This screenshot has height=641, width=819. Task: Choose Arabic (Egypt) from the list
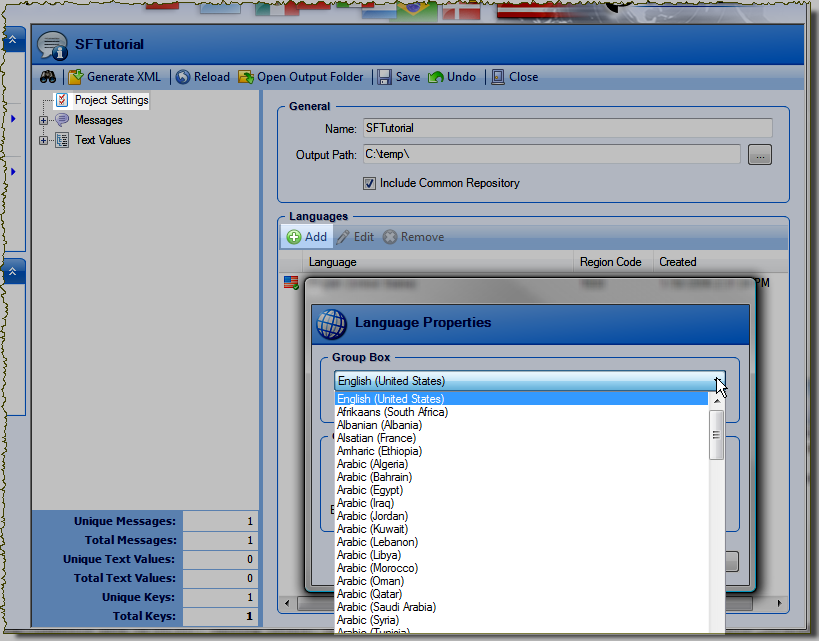[x=370, y=490]
